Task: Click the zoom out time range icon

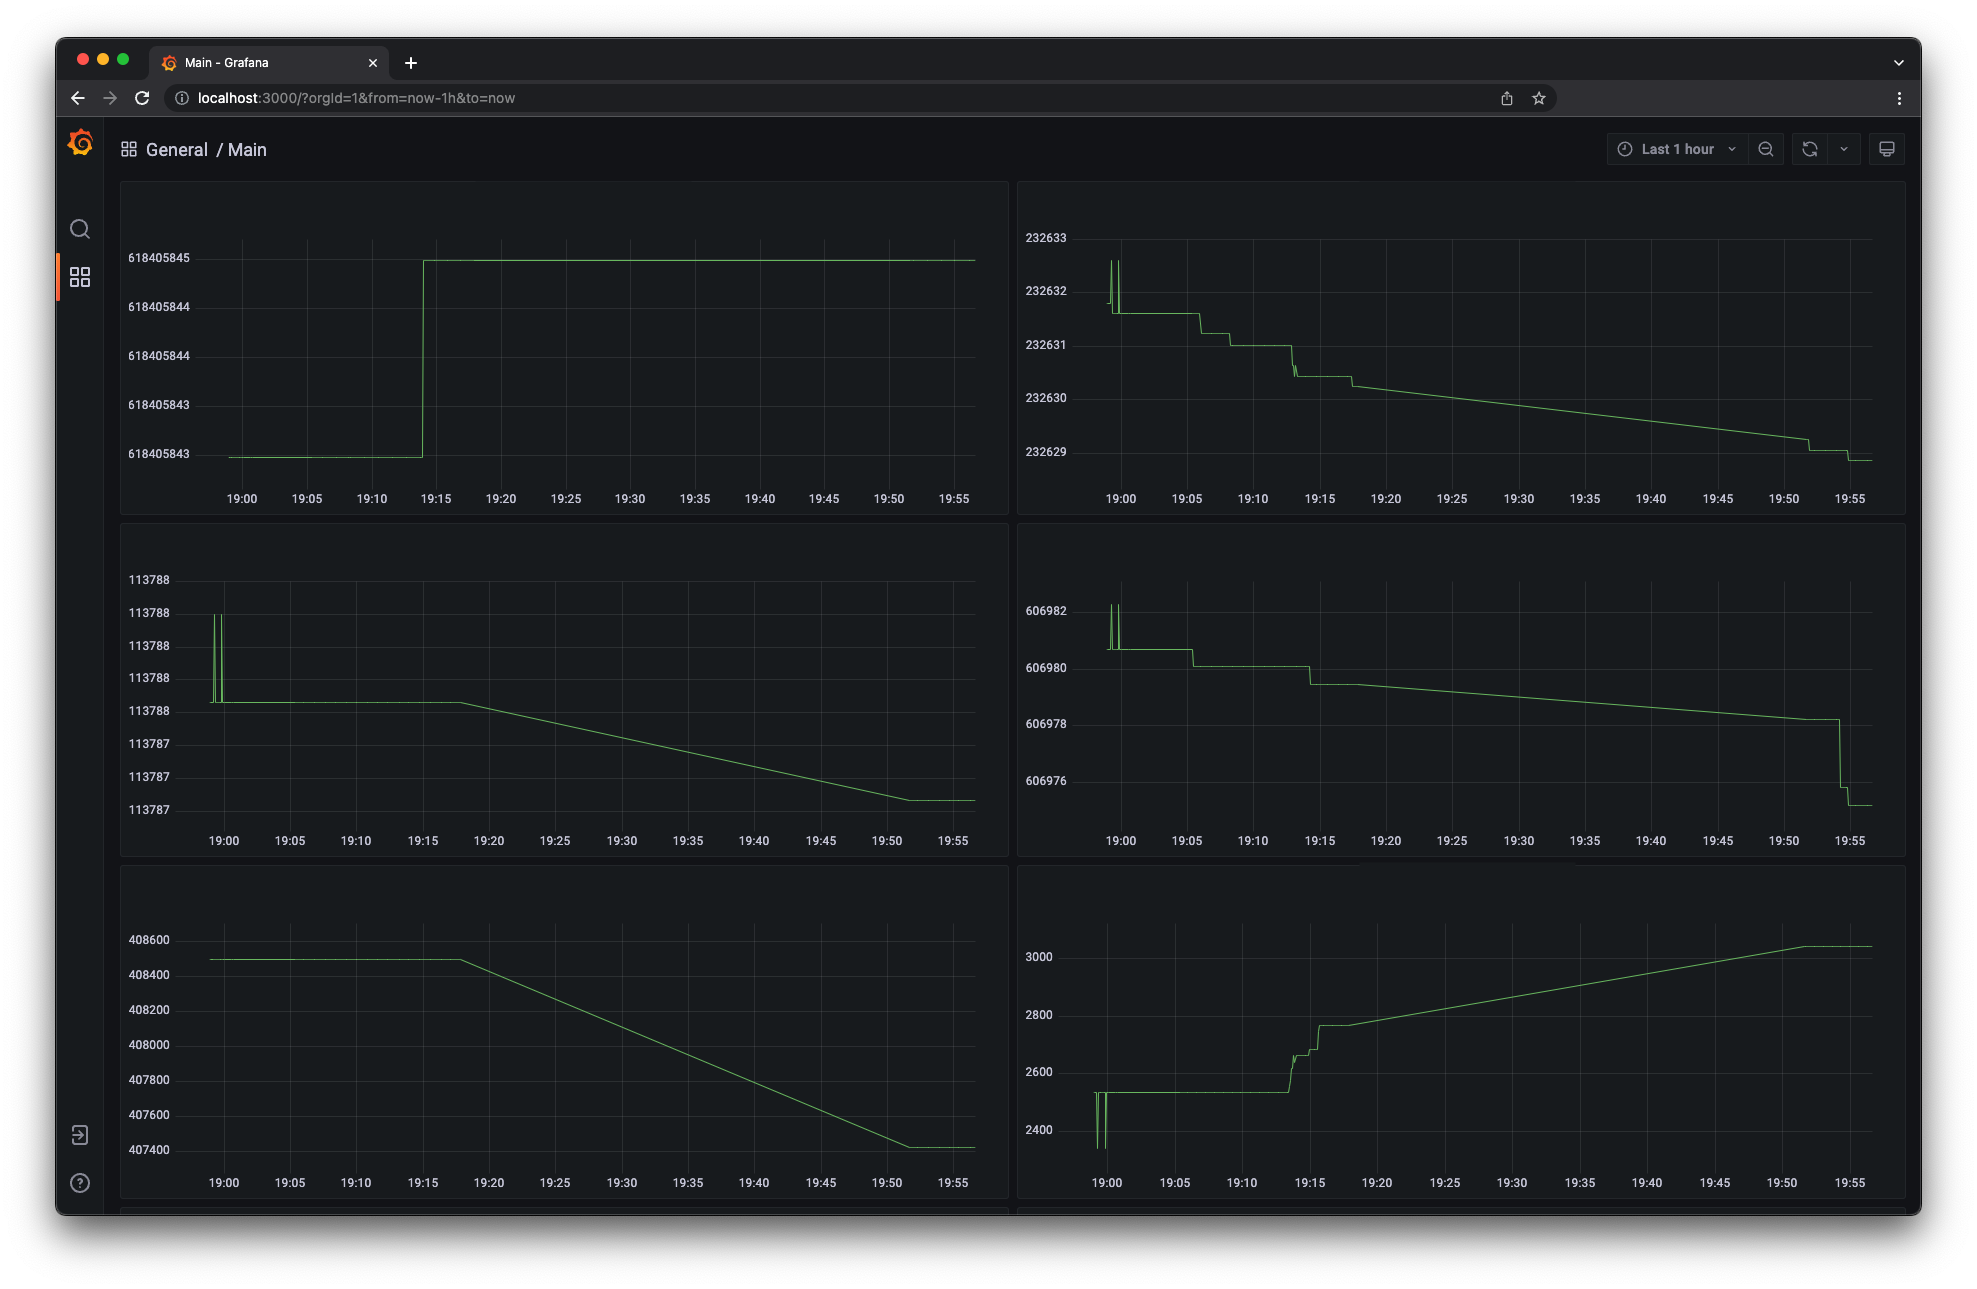Action: click(x=1766, y=149)
